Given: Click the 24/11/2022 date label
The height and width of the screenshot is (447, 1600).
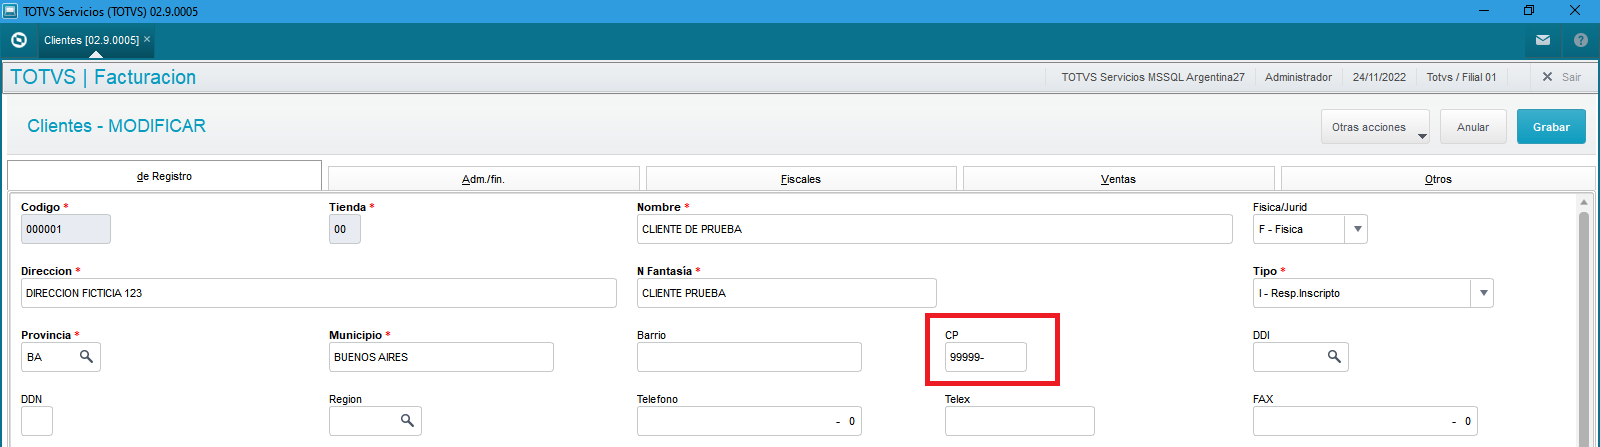Looking at the screenshot, I should pyautogui.click(x=1379, y=77).
